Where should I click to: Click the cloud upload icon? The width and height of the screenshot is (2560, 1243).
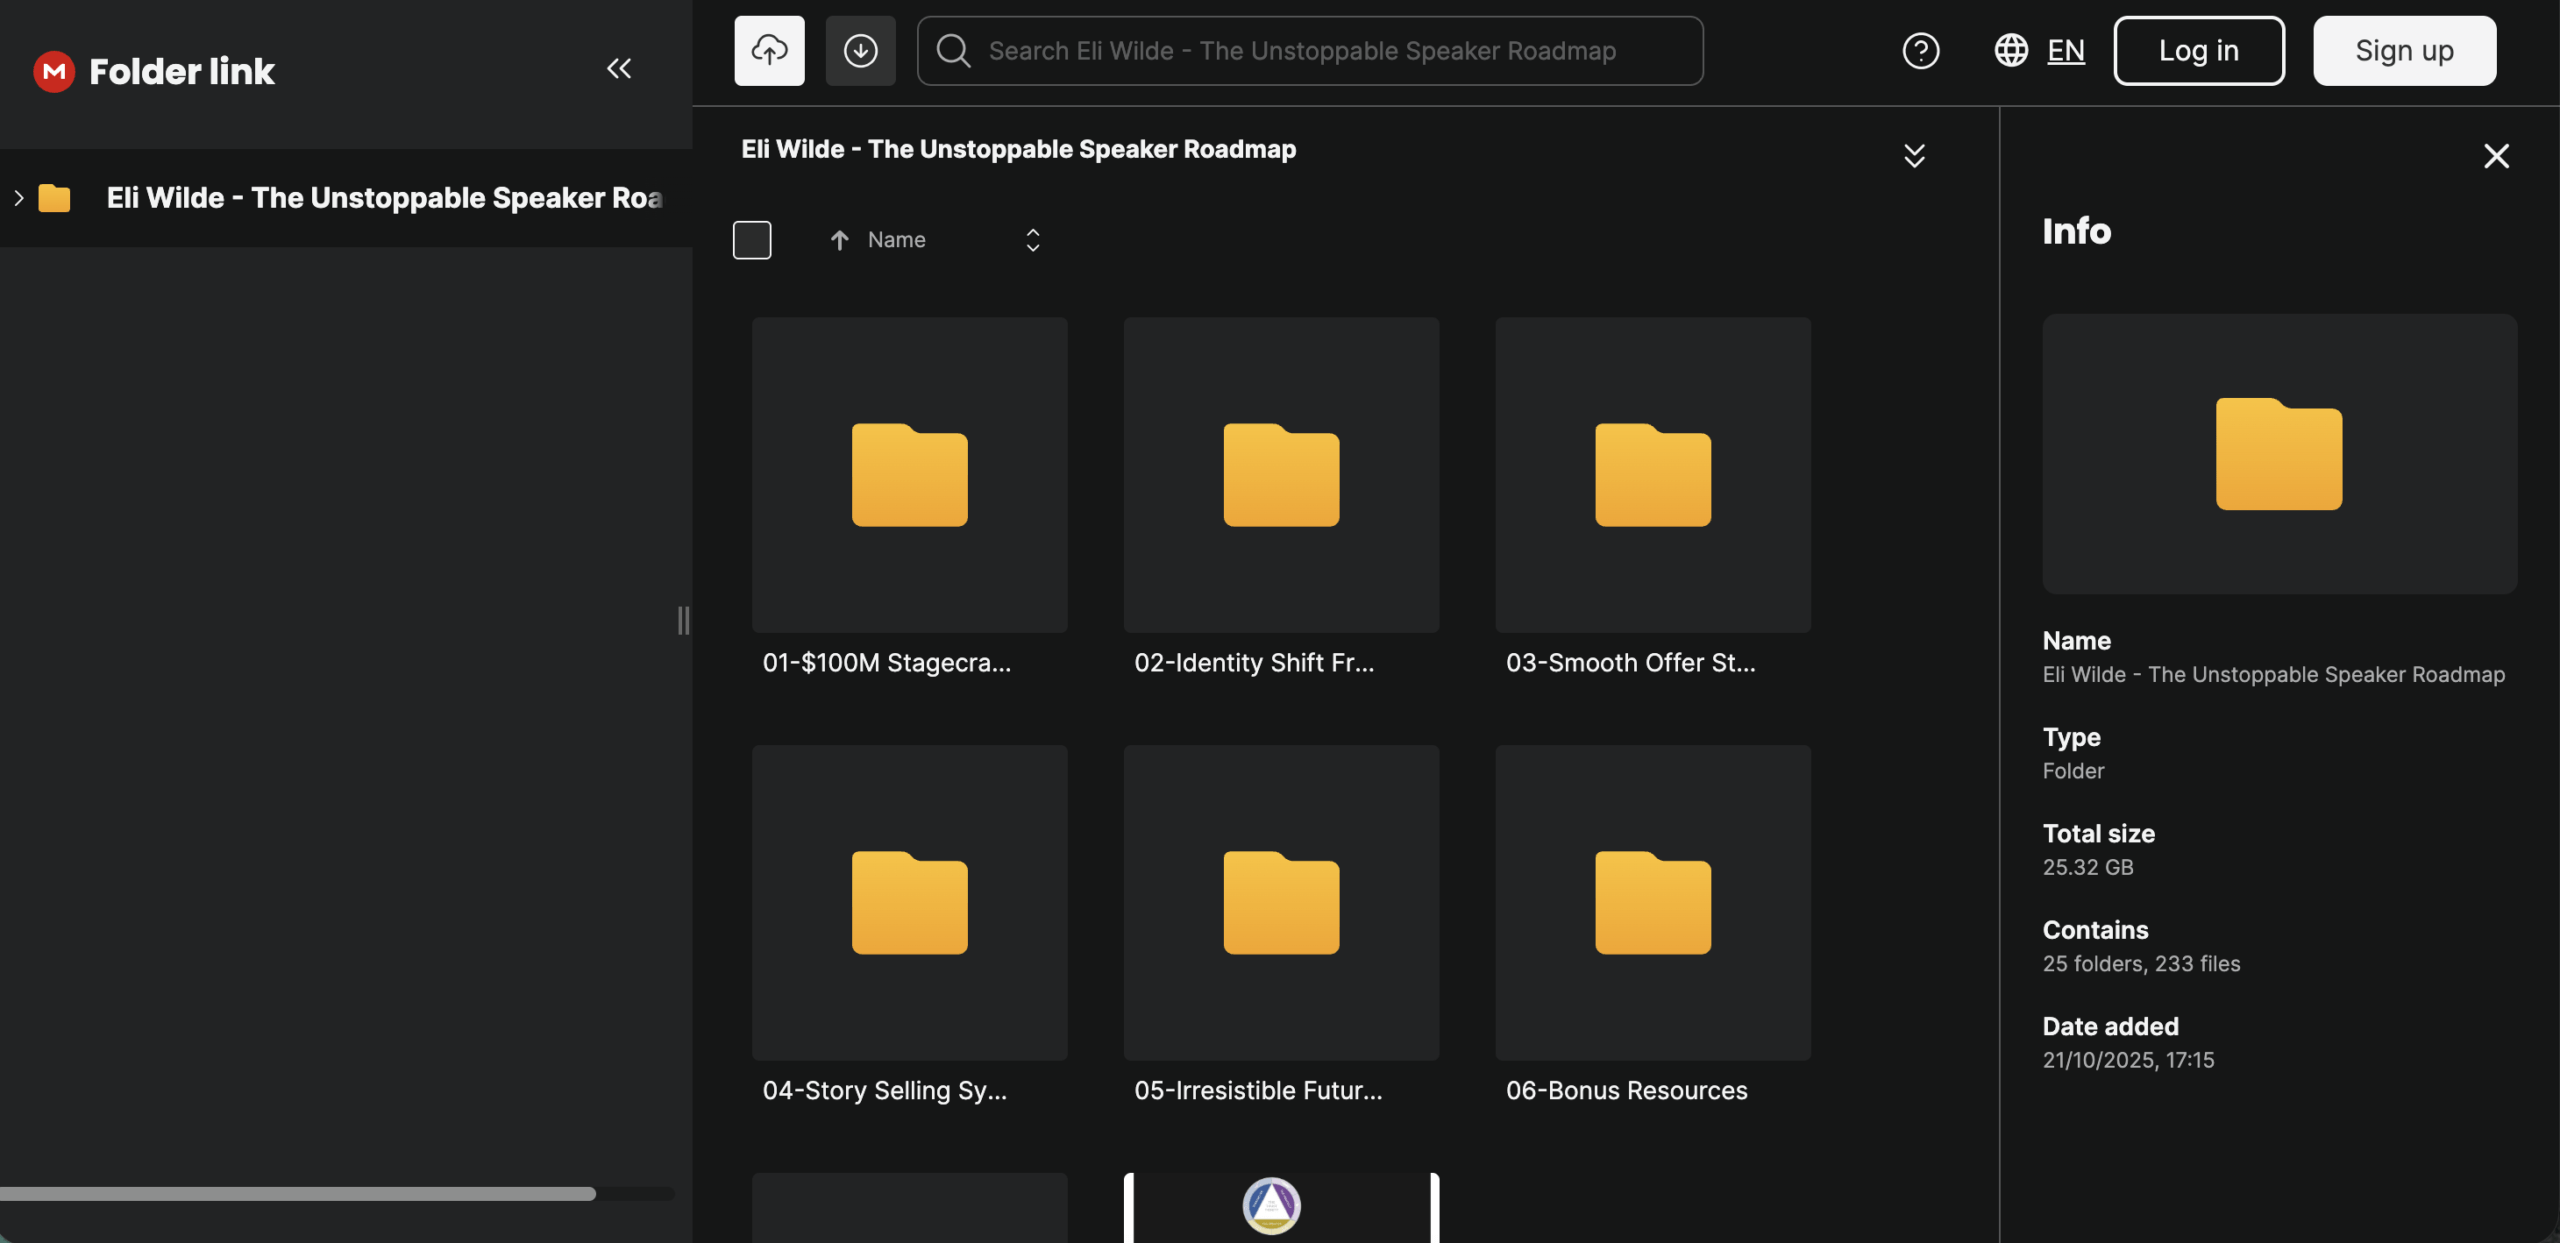[769, 50]
